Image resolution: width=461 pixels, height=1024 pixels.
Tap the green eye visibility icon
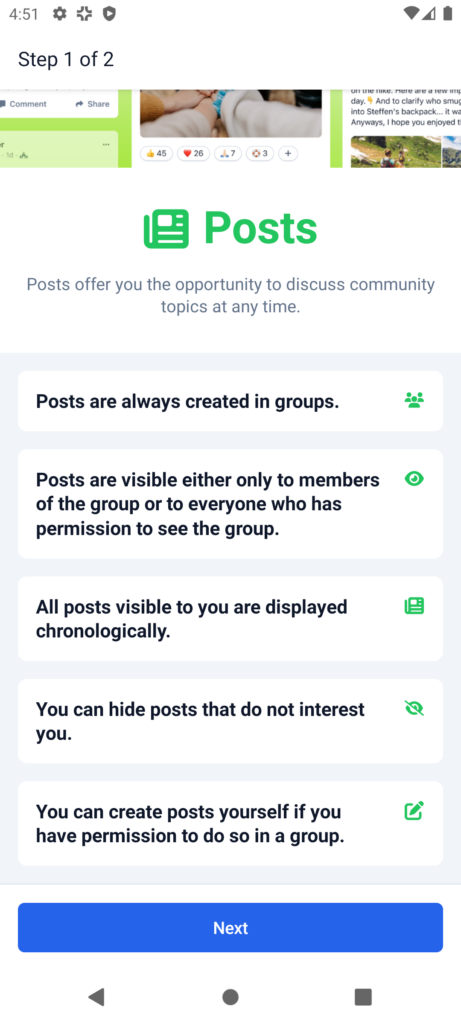pyautogui.click(x=414, y=479)
